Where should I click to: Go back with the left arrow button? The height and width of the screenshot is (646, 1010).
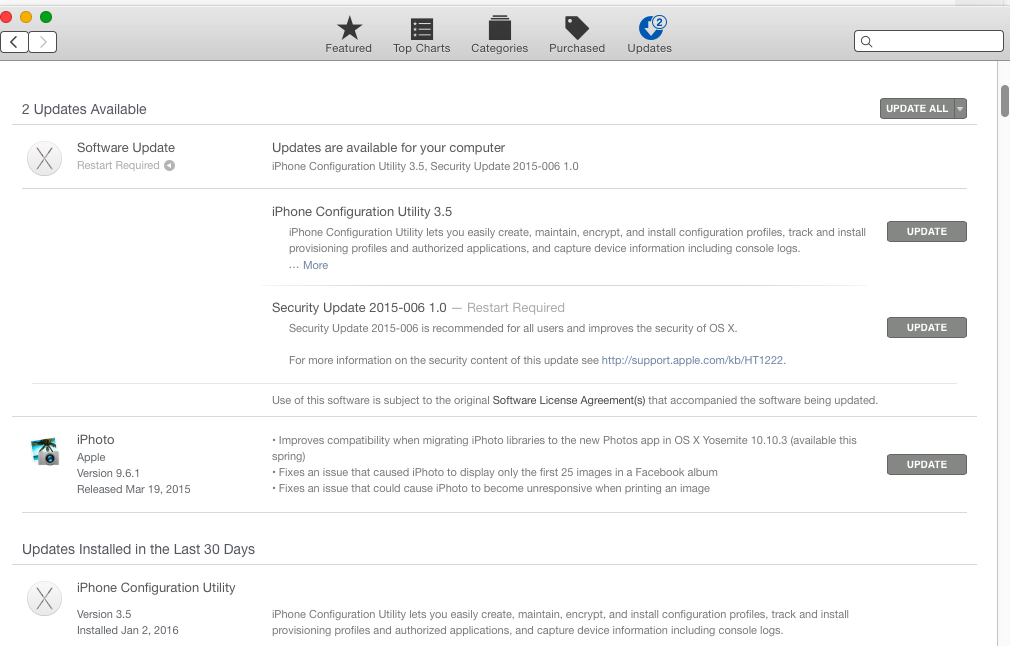[14, 42]
